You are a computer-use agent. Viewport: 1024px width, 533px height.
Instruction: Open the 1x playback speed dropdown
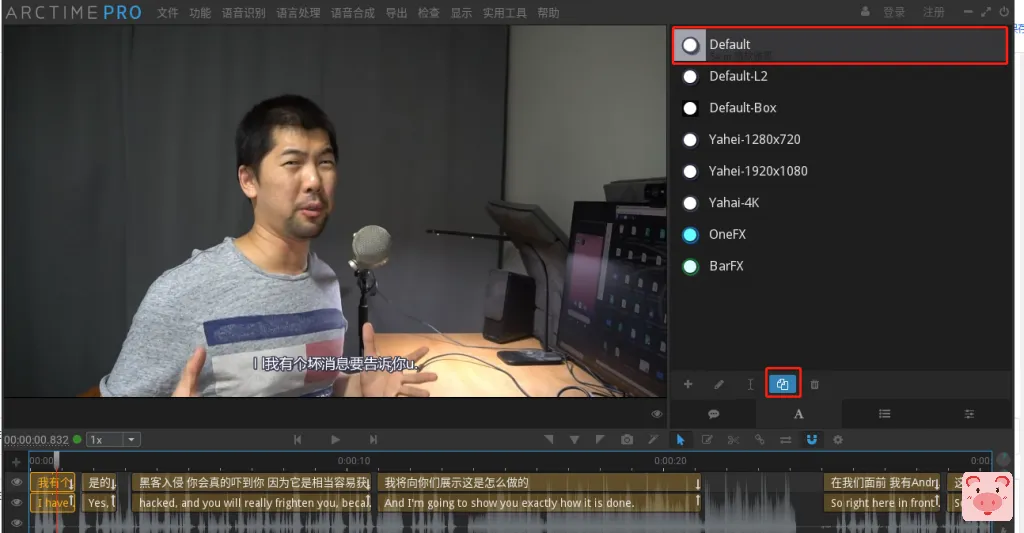[x=113, y=439]
